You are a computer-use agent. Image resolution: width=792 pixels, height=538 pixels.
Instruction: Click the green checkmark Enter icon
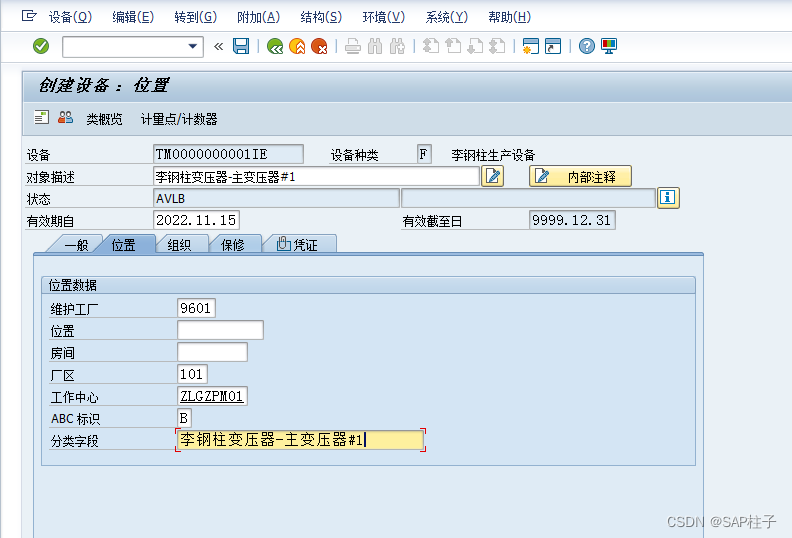41,46
